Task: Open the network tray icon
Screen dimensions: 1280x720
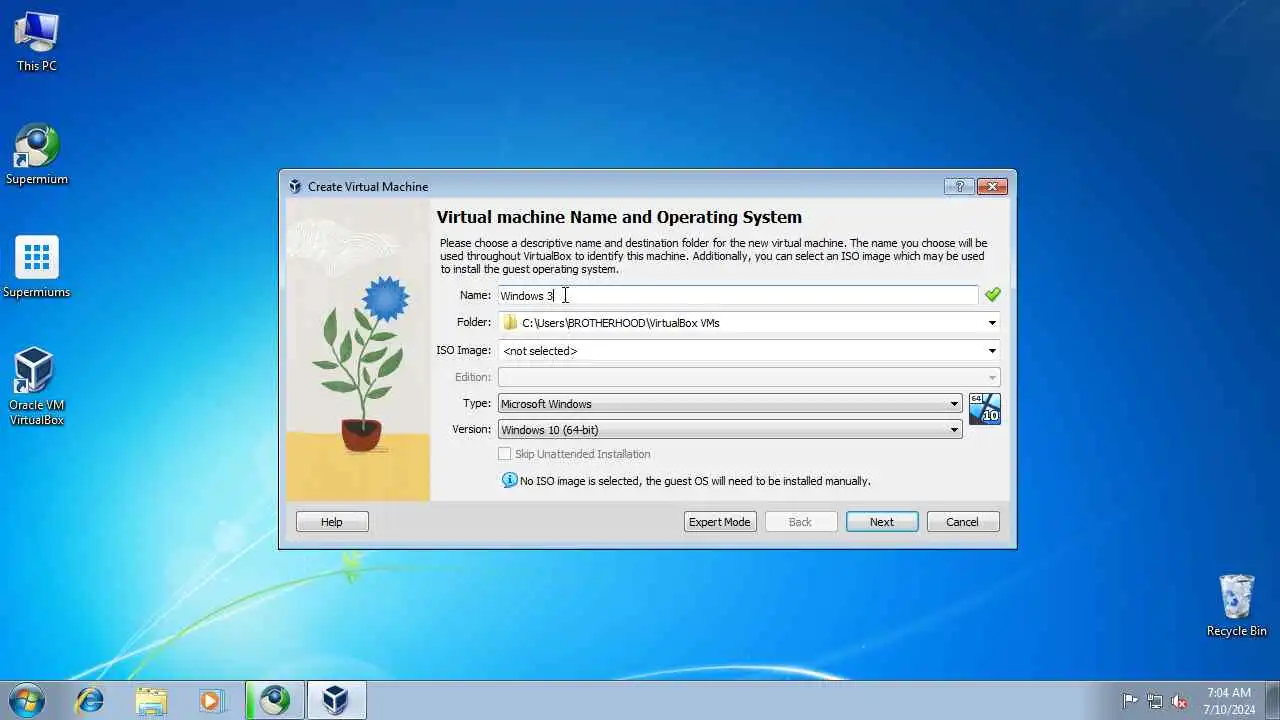Action: point(1155,701)
